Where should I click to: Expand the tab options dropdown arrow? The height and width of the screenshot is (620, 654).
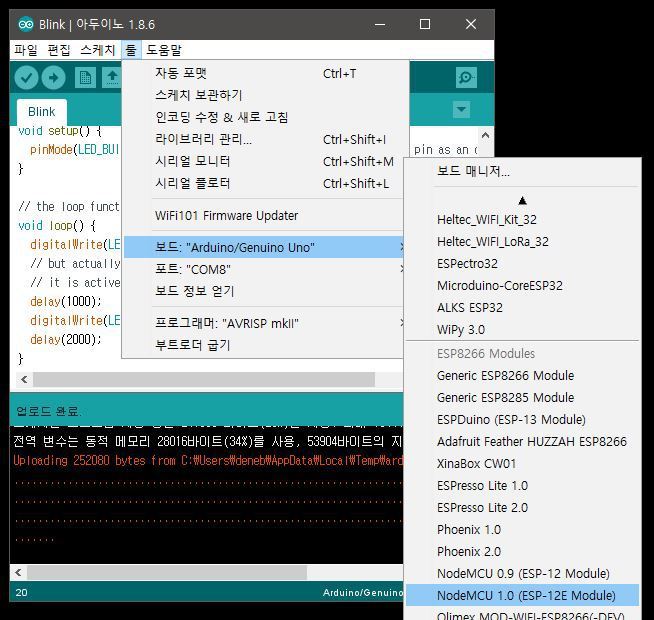tap(461, 110)
